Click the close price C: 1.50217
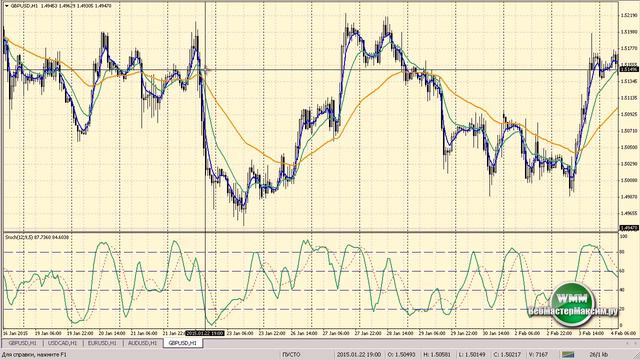This screenshot has height=360, width=640. pyautogui.click(x=507, y=355)
